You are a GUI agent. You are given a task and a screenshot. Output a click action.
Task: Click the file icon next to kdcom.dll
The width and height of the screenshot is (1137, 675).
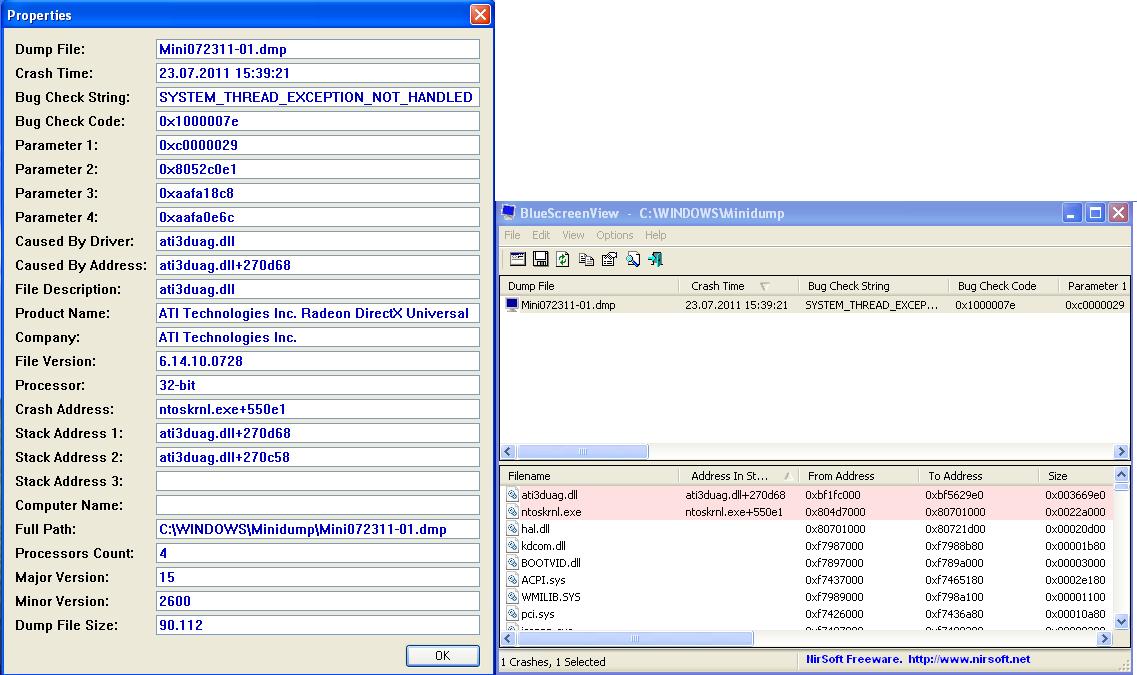click(x=513, y=546)
